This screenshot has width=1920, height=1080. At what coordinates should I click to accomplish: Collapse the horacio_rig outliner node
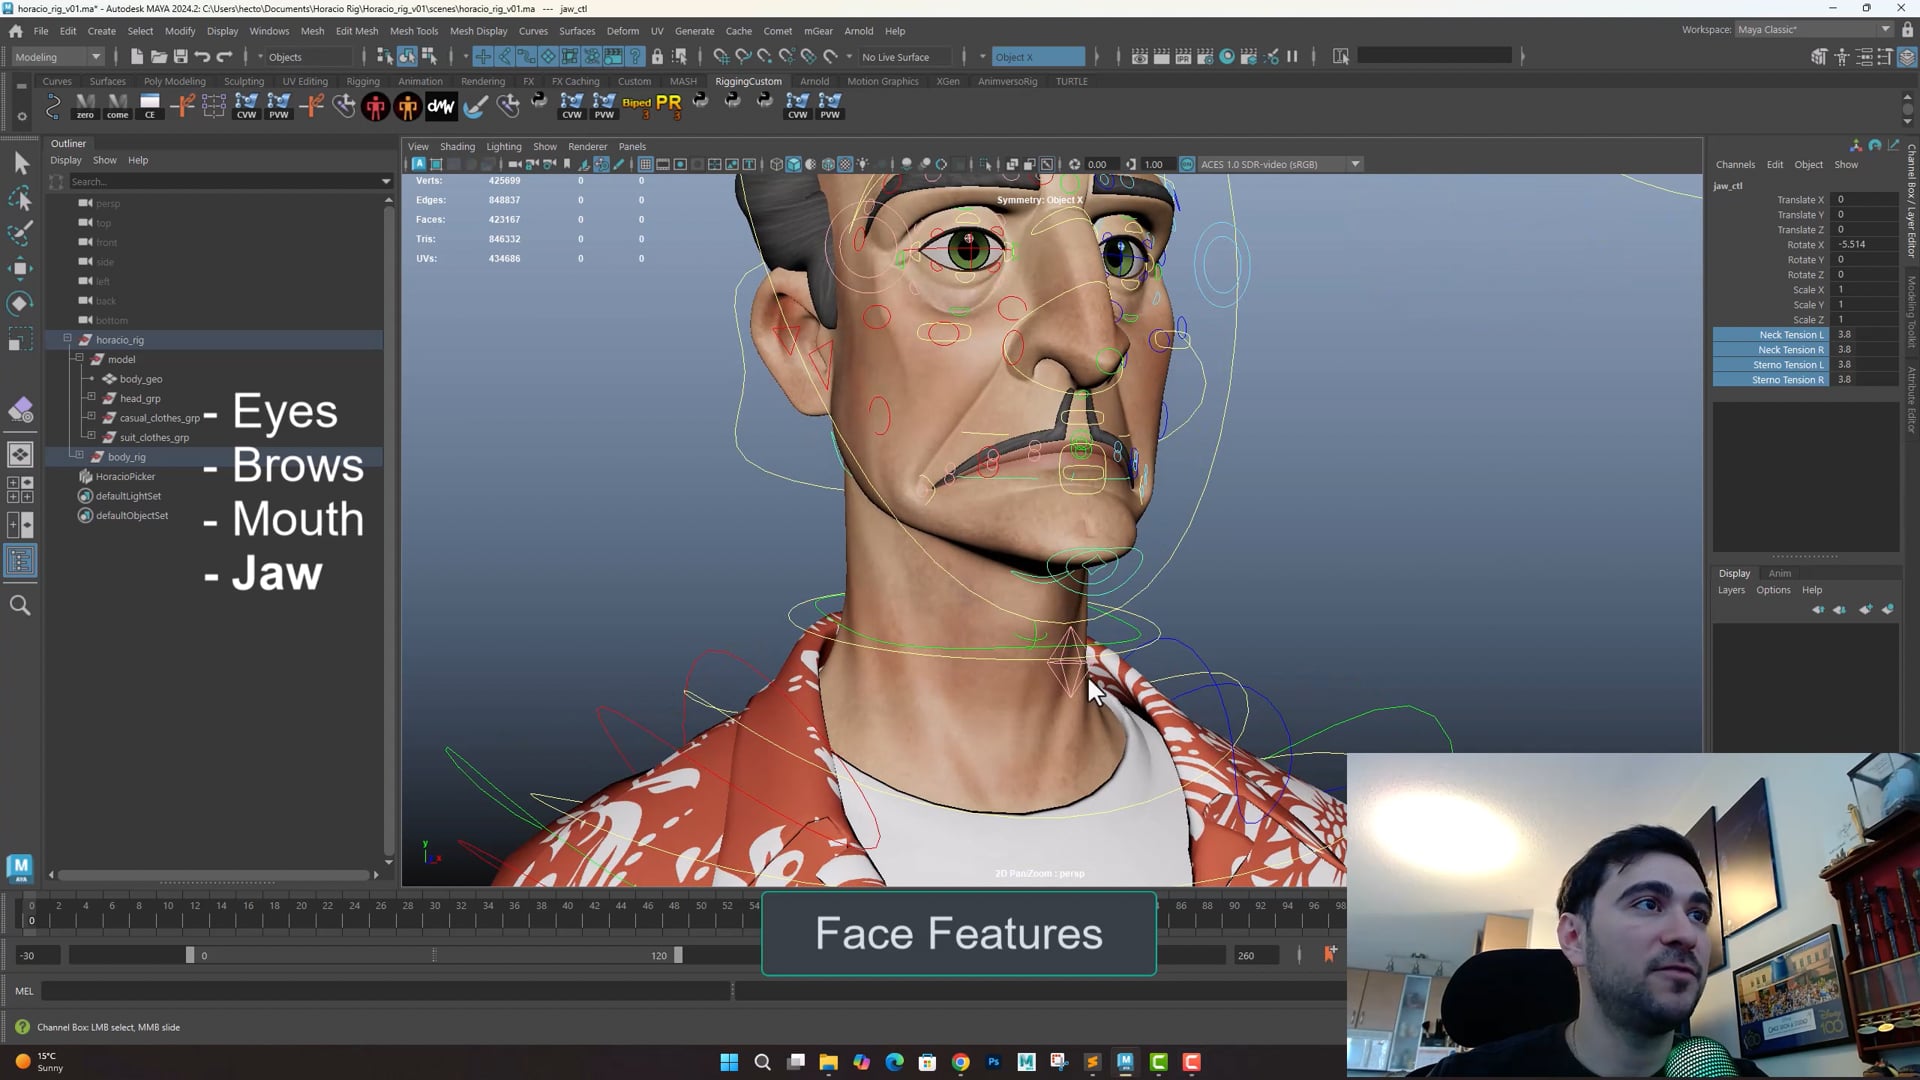[x=68, y=339]
